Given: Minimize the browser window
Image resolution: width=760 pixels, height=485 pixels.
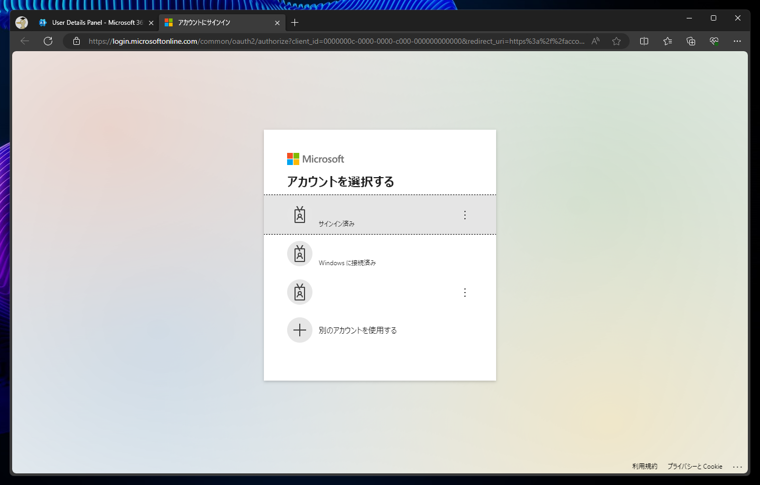Looking at the screenshot, I should 689,18.
